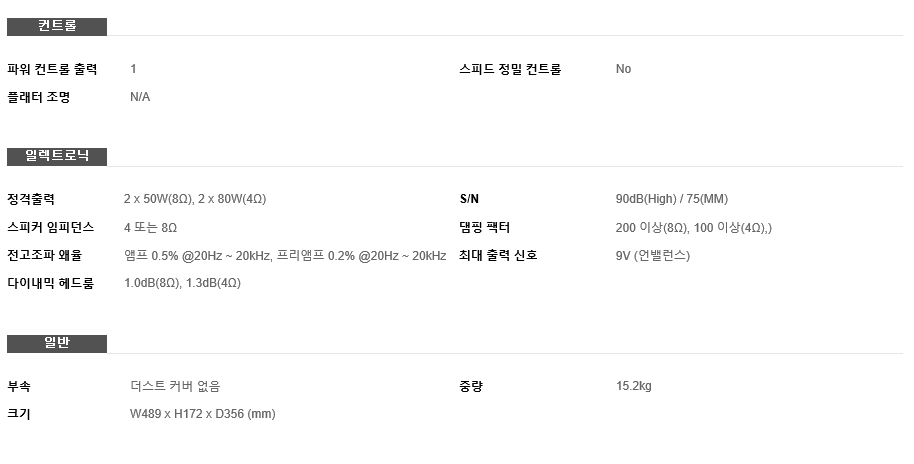Image resolution: width=914 pixels, height=464 pixels.
Task: Click the W489 x H172 x D356 dimensions
Action: coord(203,414)
